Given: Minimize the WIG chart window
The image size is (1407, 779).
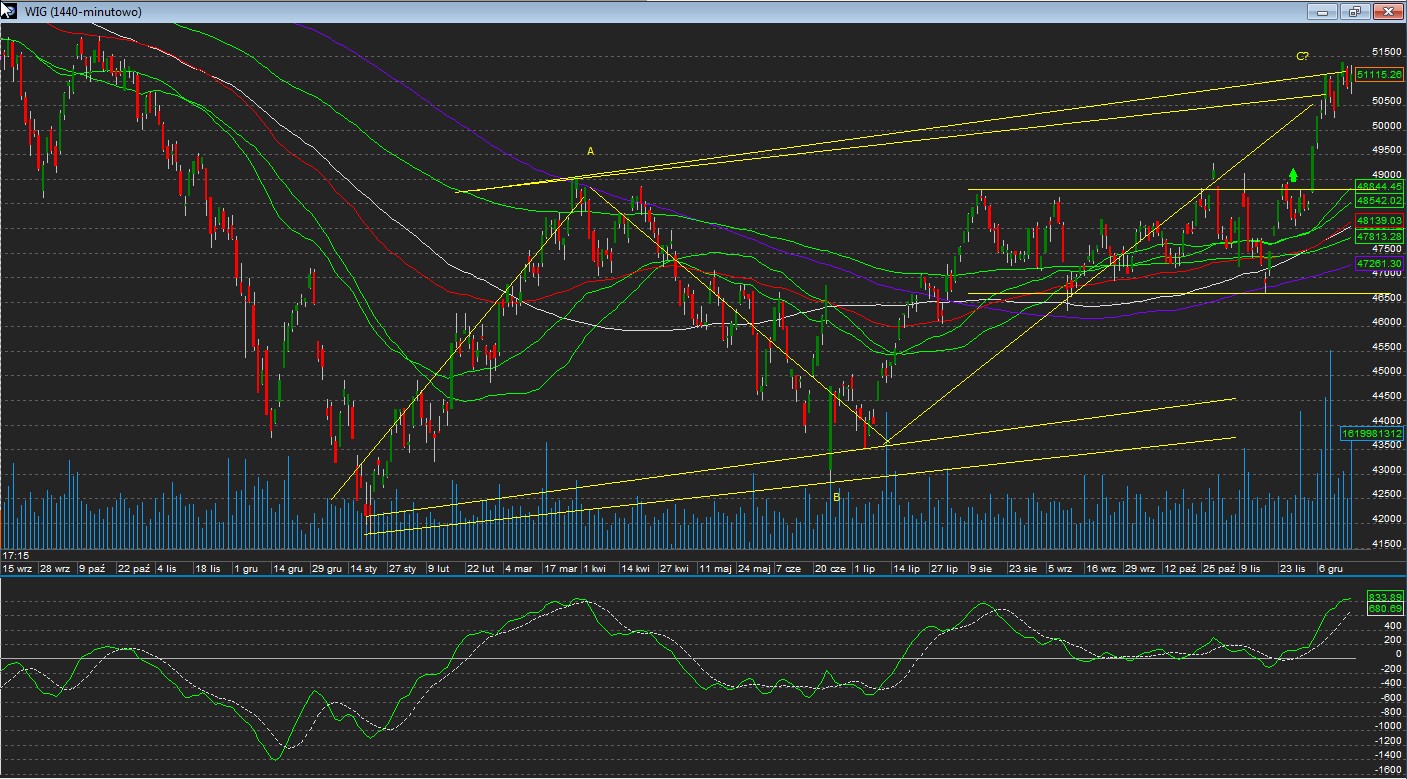Looking at the screenshot, I should (x=1322, y=12).
